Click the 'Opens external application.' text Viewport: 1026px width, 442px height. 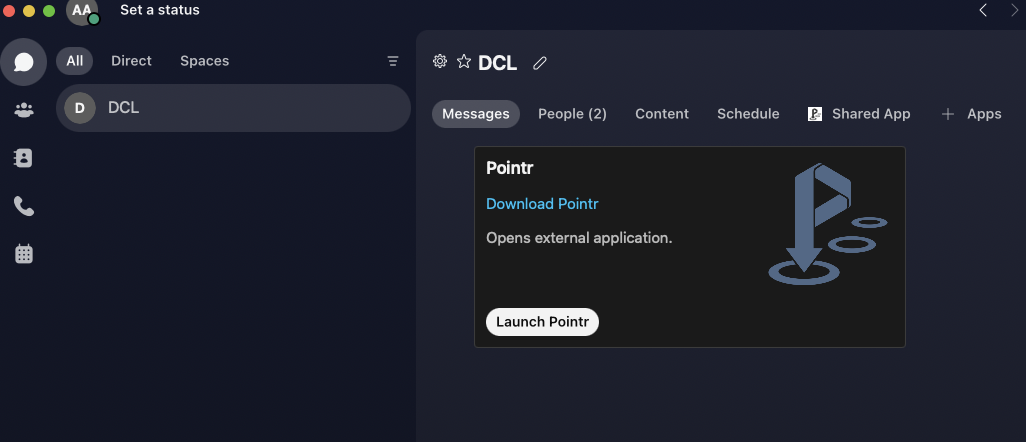(x=579, y=238)
